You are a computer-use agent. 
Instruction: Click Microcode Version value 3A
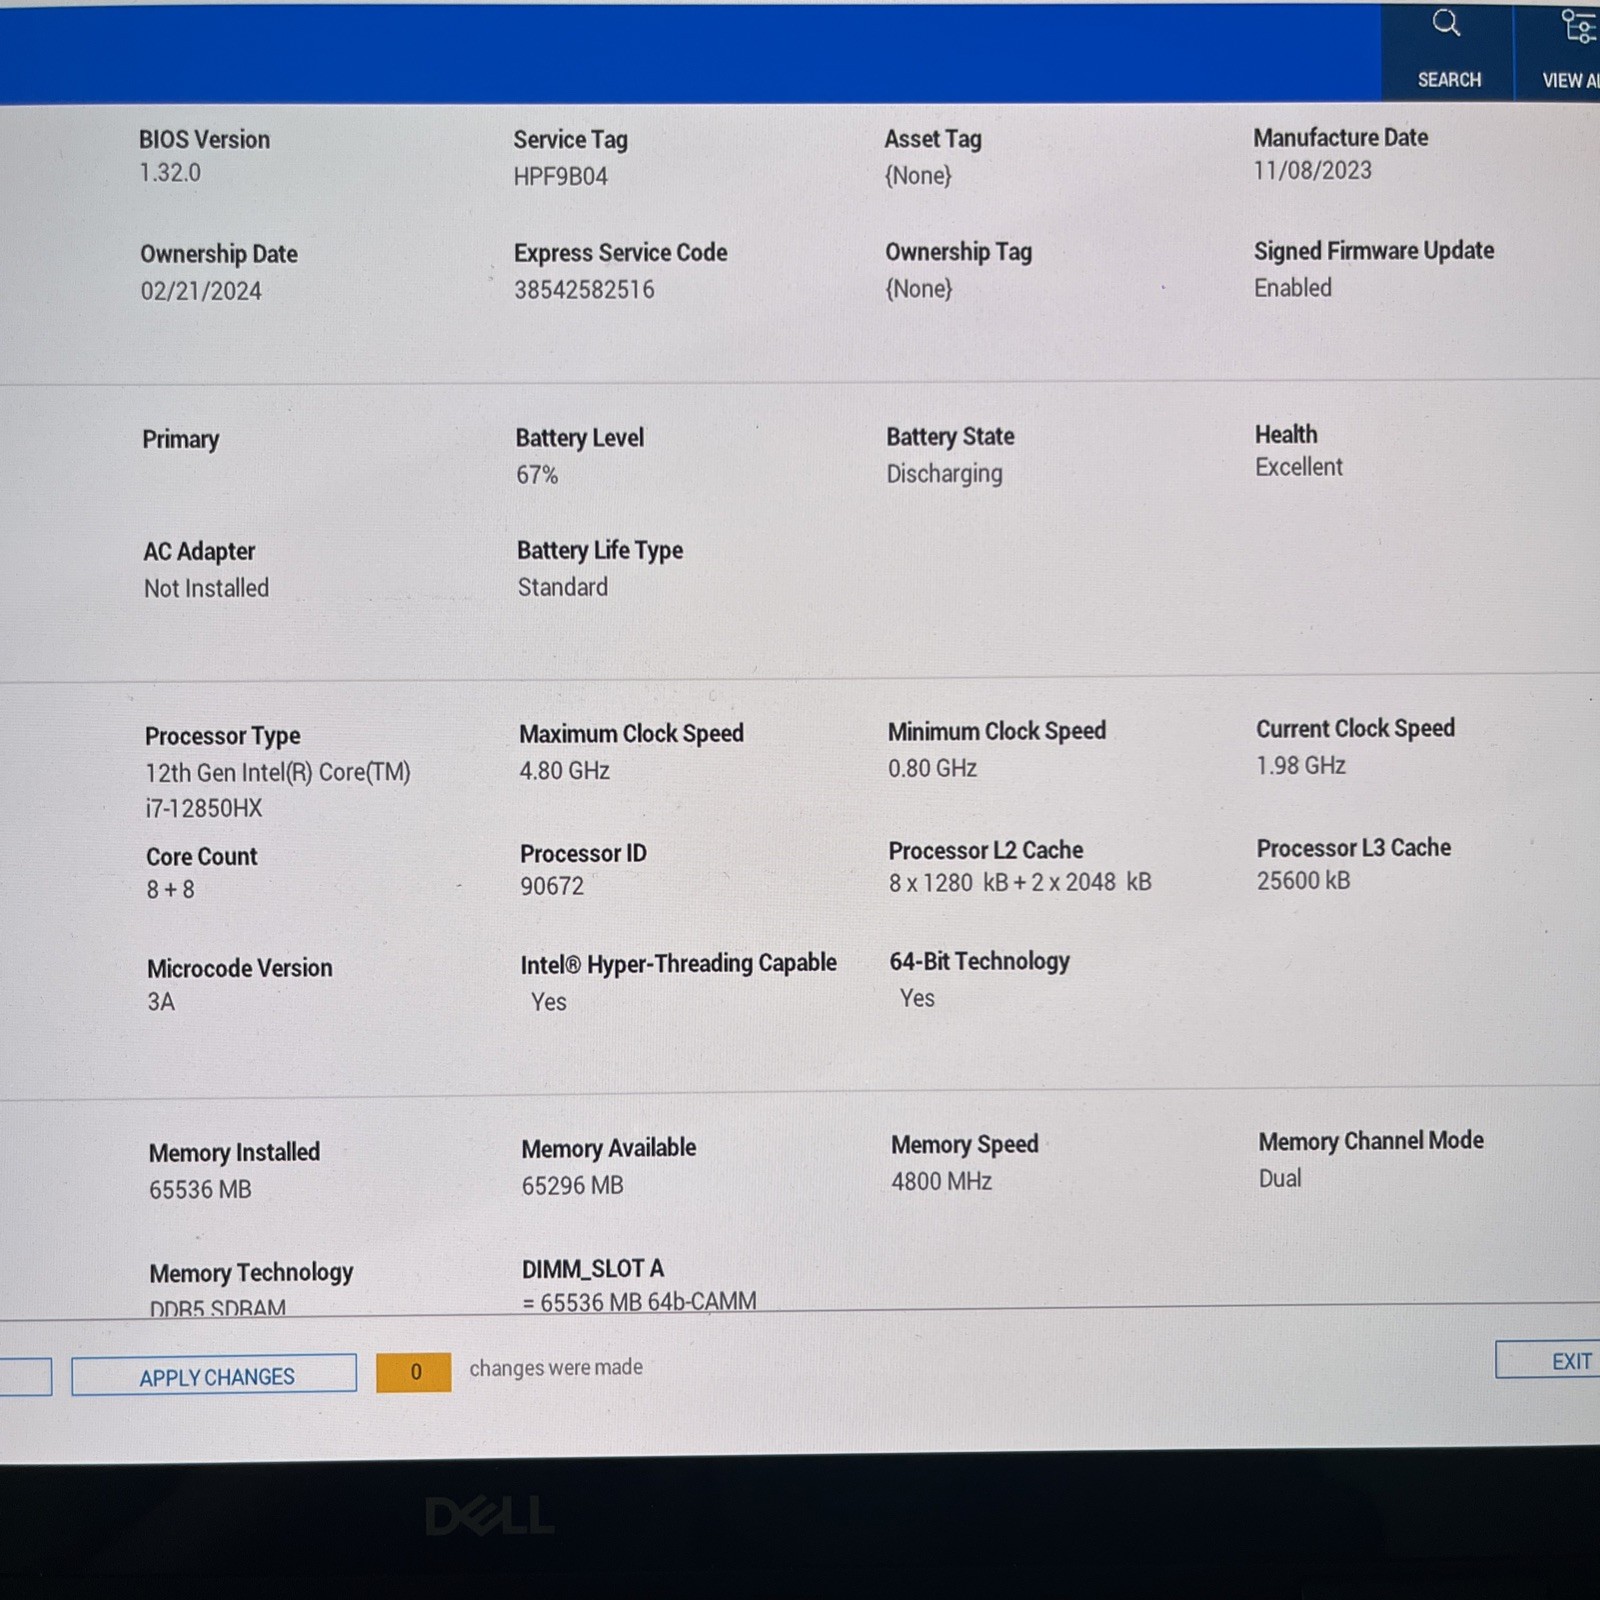coord(161,1002)
